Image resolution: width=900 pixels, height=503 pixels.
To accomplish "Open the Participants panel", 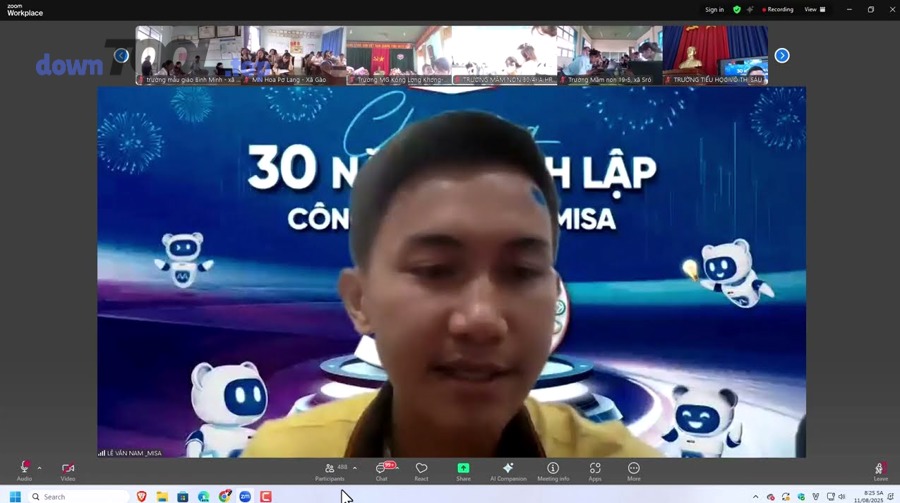I will (331, 471).
